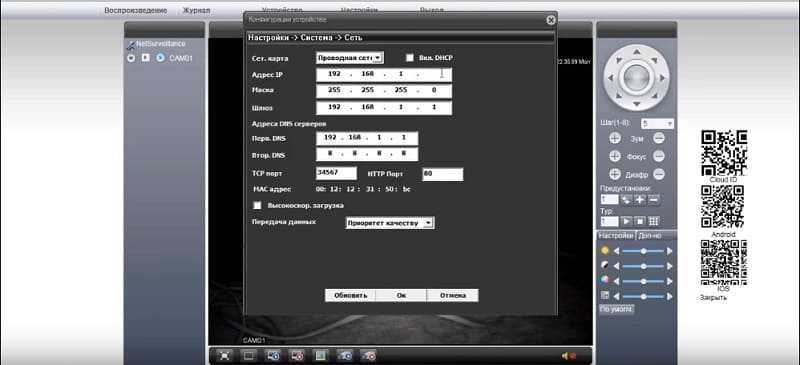Click the Шлюз field
Image resolution: width=800 pixels, height=365 pixels.
click(384, 108)
